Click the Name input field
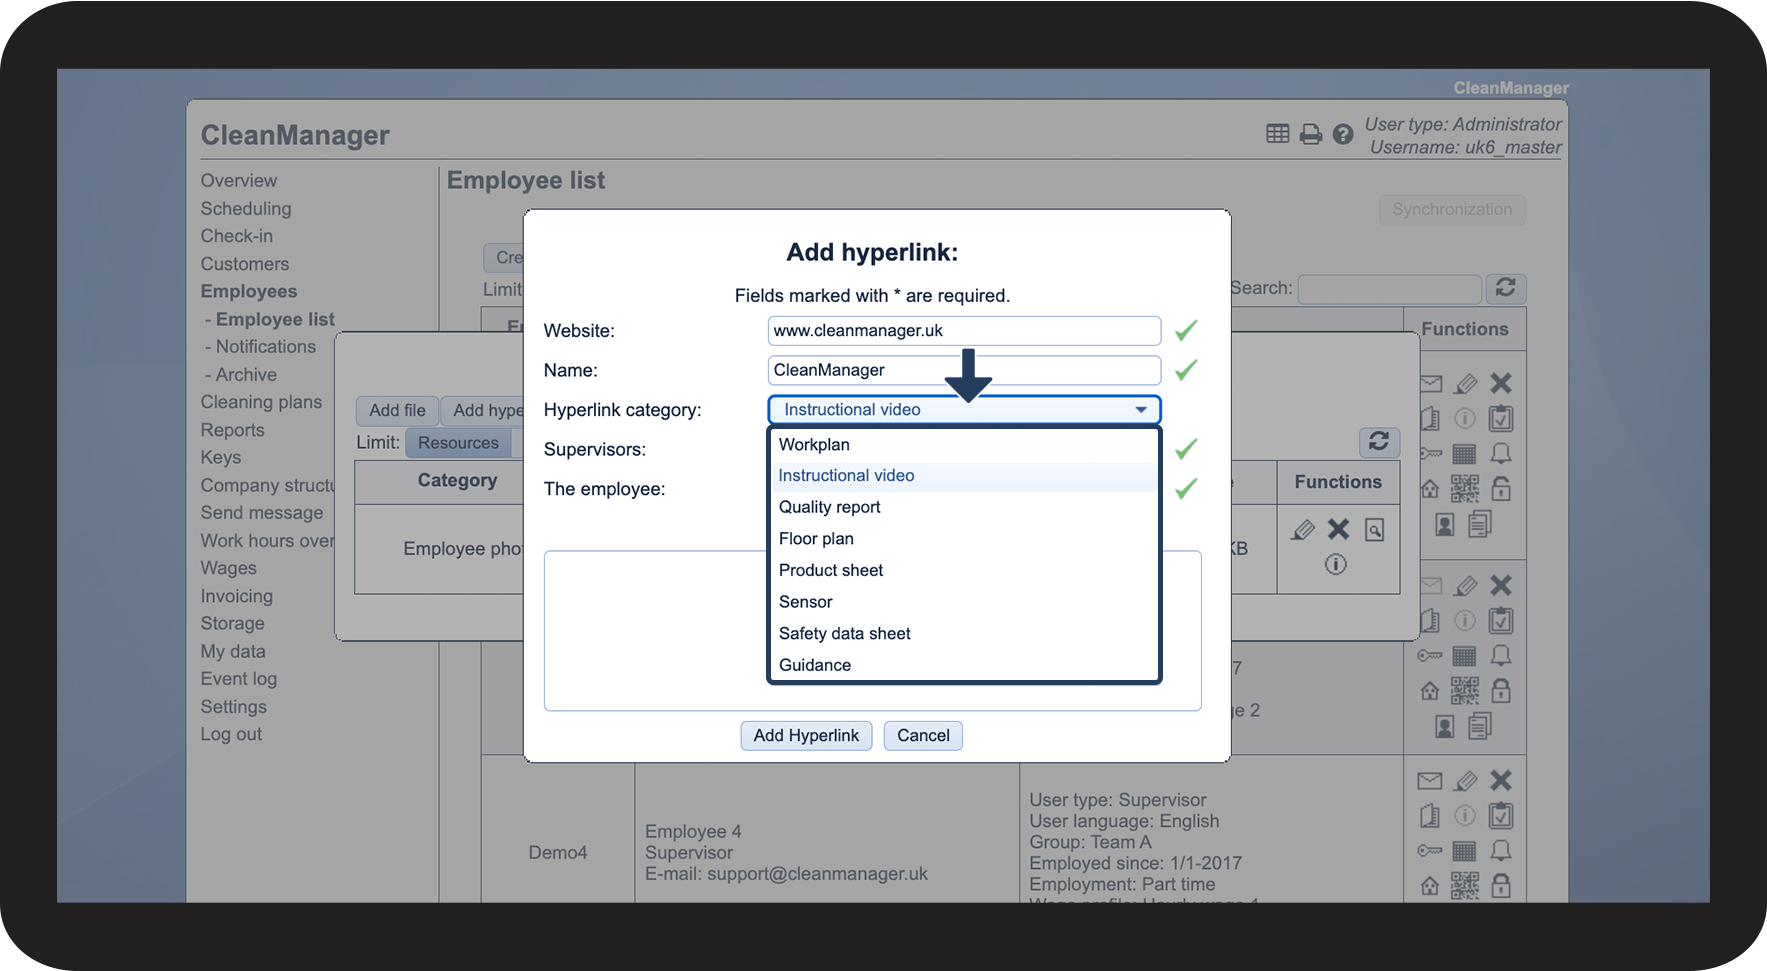The width and height of the screenshot is (1767, 971). tap(964, 370)
